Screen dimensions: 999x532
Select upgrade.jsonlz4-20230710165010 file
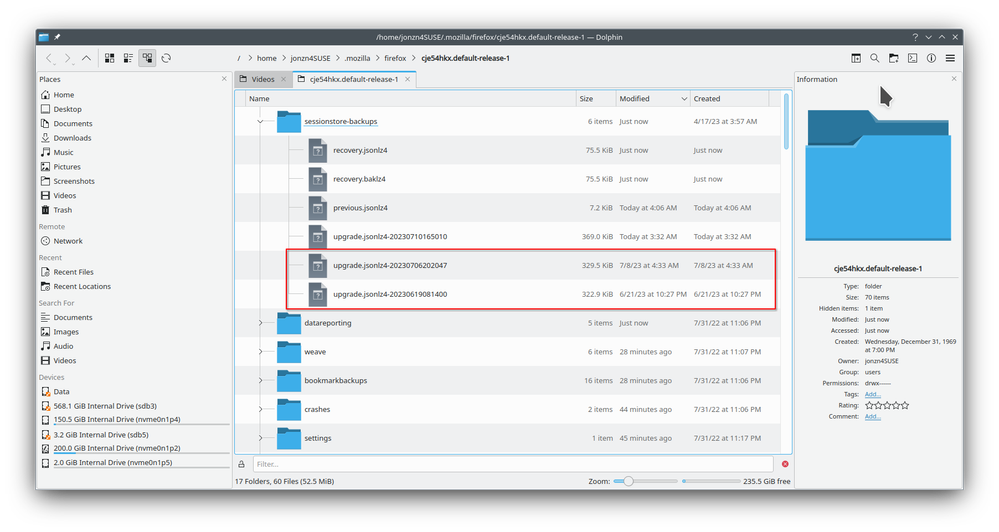click(390, 236)
